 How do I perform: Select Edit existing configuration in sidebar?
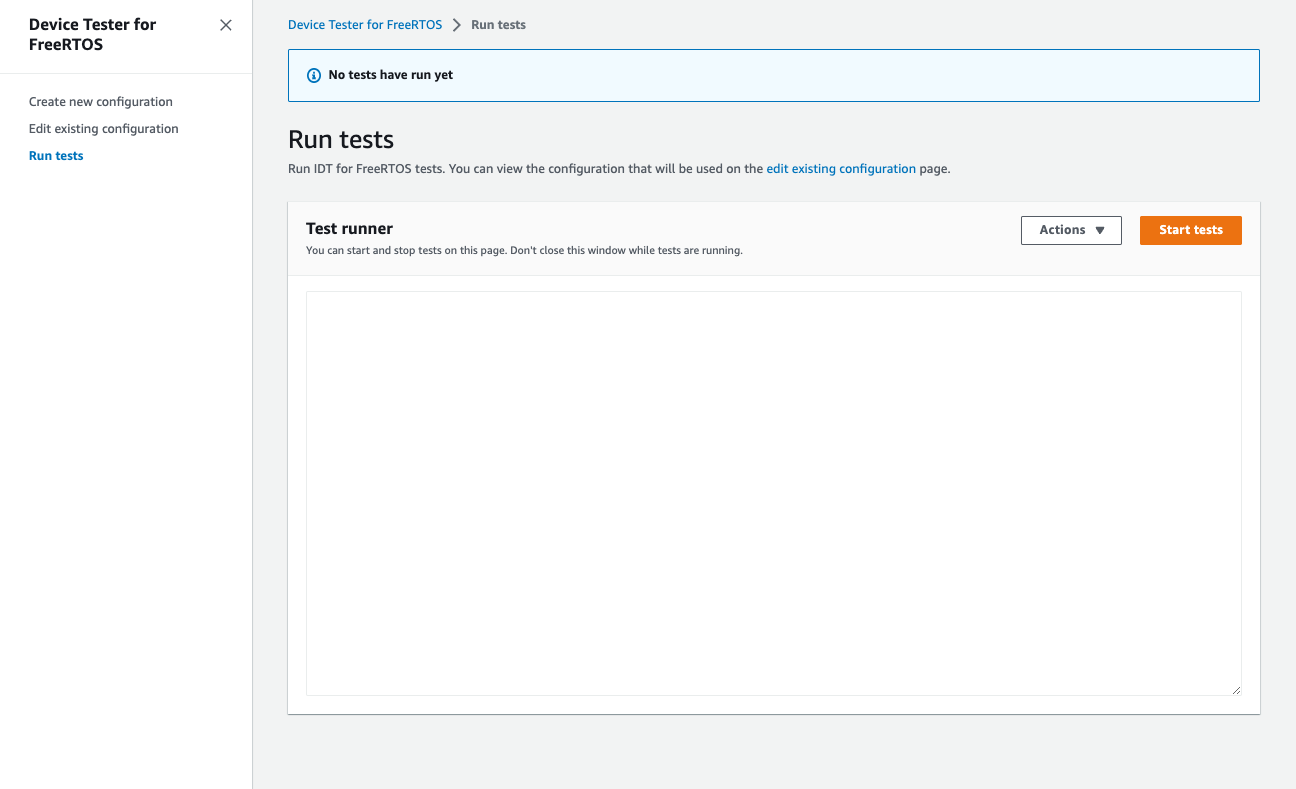point(103,128)
